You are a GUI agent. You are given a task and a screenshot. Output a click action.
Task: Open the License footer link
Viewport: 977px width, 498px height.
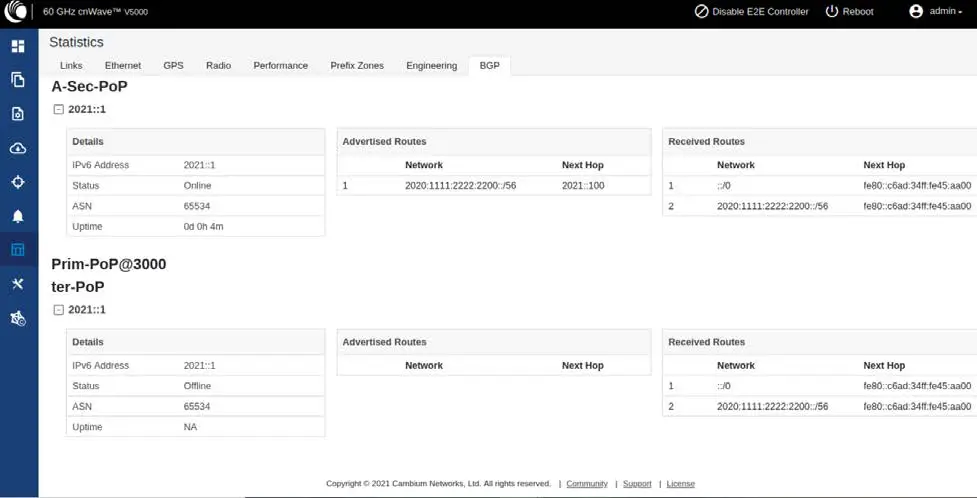point(680,484)
